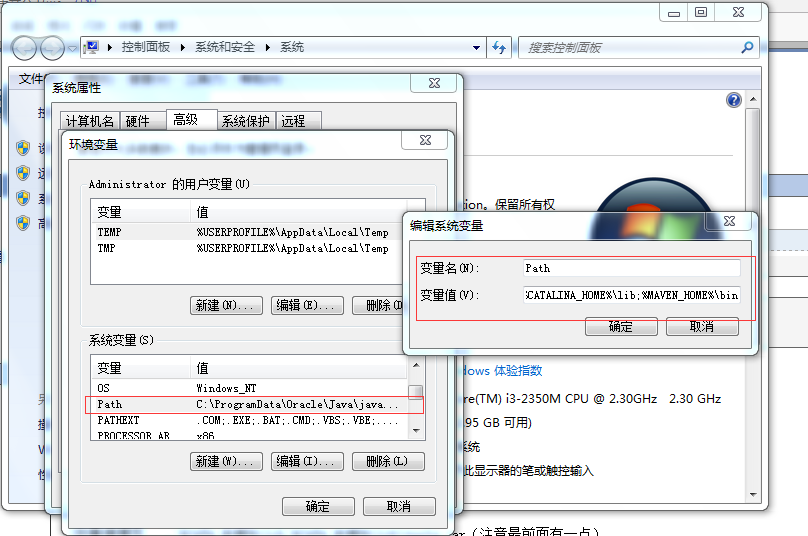The width and height of the screenshot is (808, 536).
Task: Switch to the 系统保护 tab
Action: 246,121
